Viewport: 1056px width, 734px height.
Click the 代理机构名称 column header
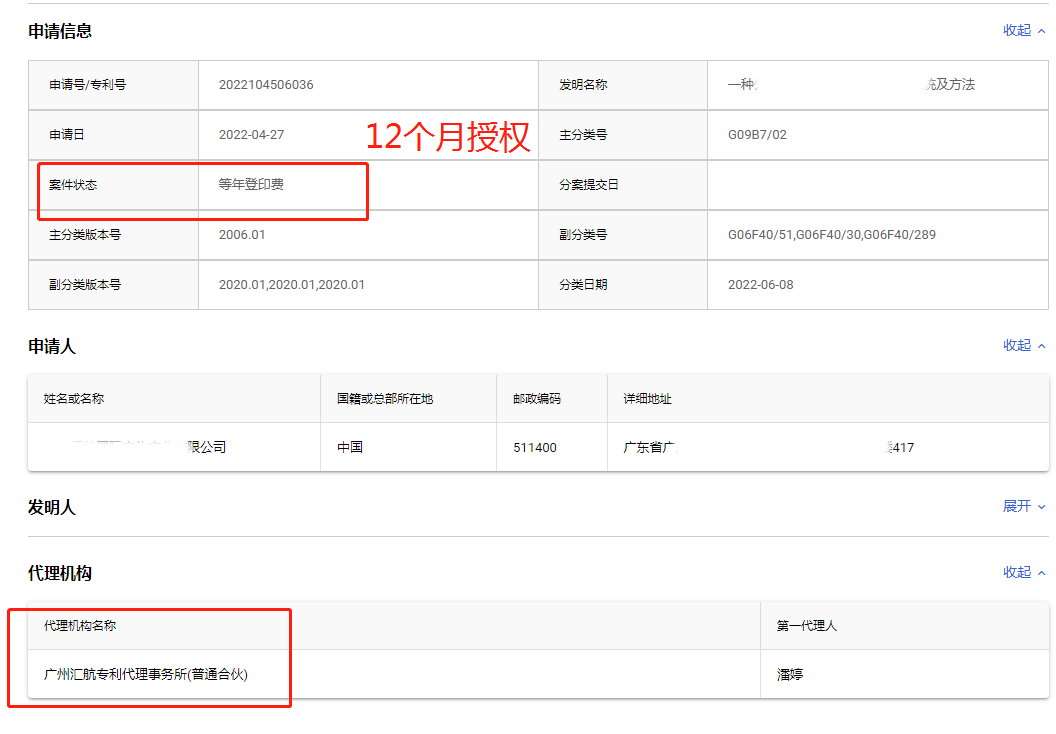pyautogui.click(x=394, y=626)
